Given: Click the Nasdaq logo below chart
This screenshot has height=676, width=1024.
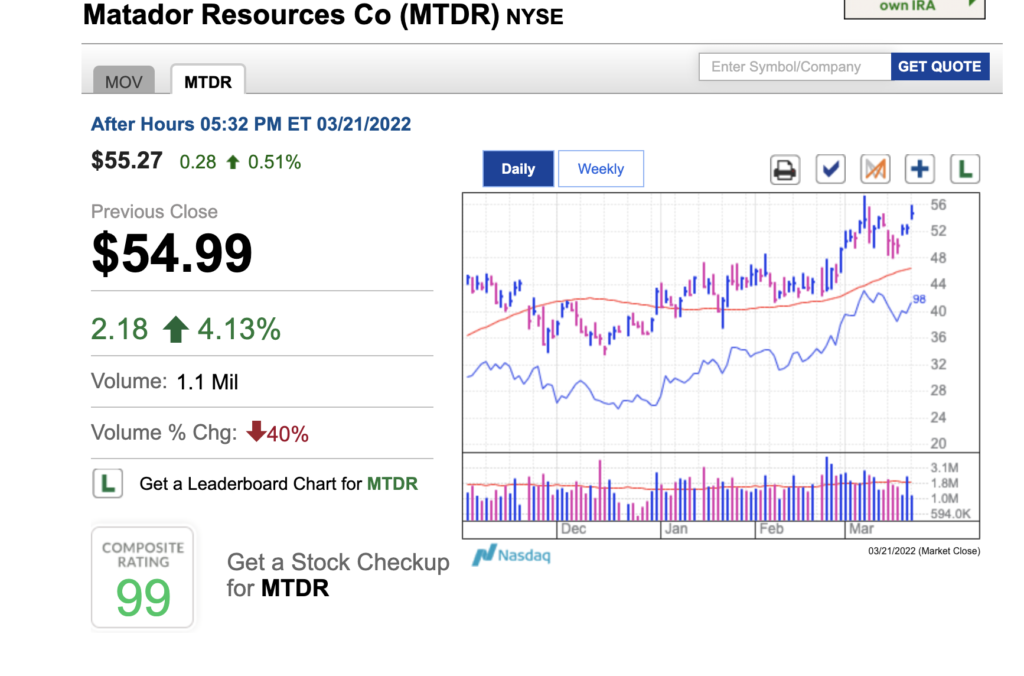Looking at the screenshot, I should click(x=512, y=556).
